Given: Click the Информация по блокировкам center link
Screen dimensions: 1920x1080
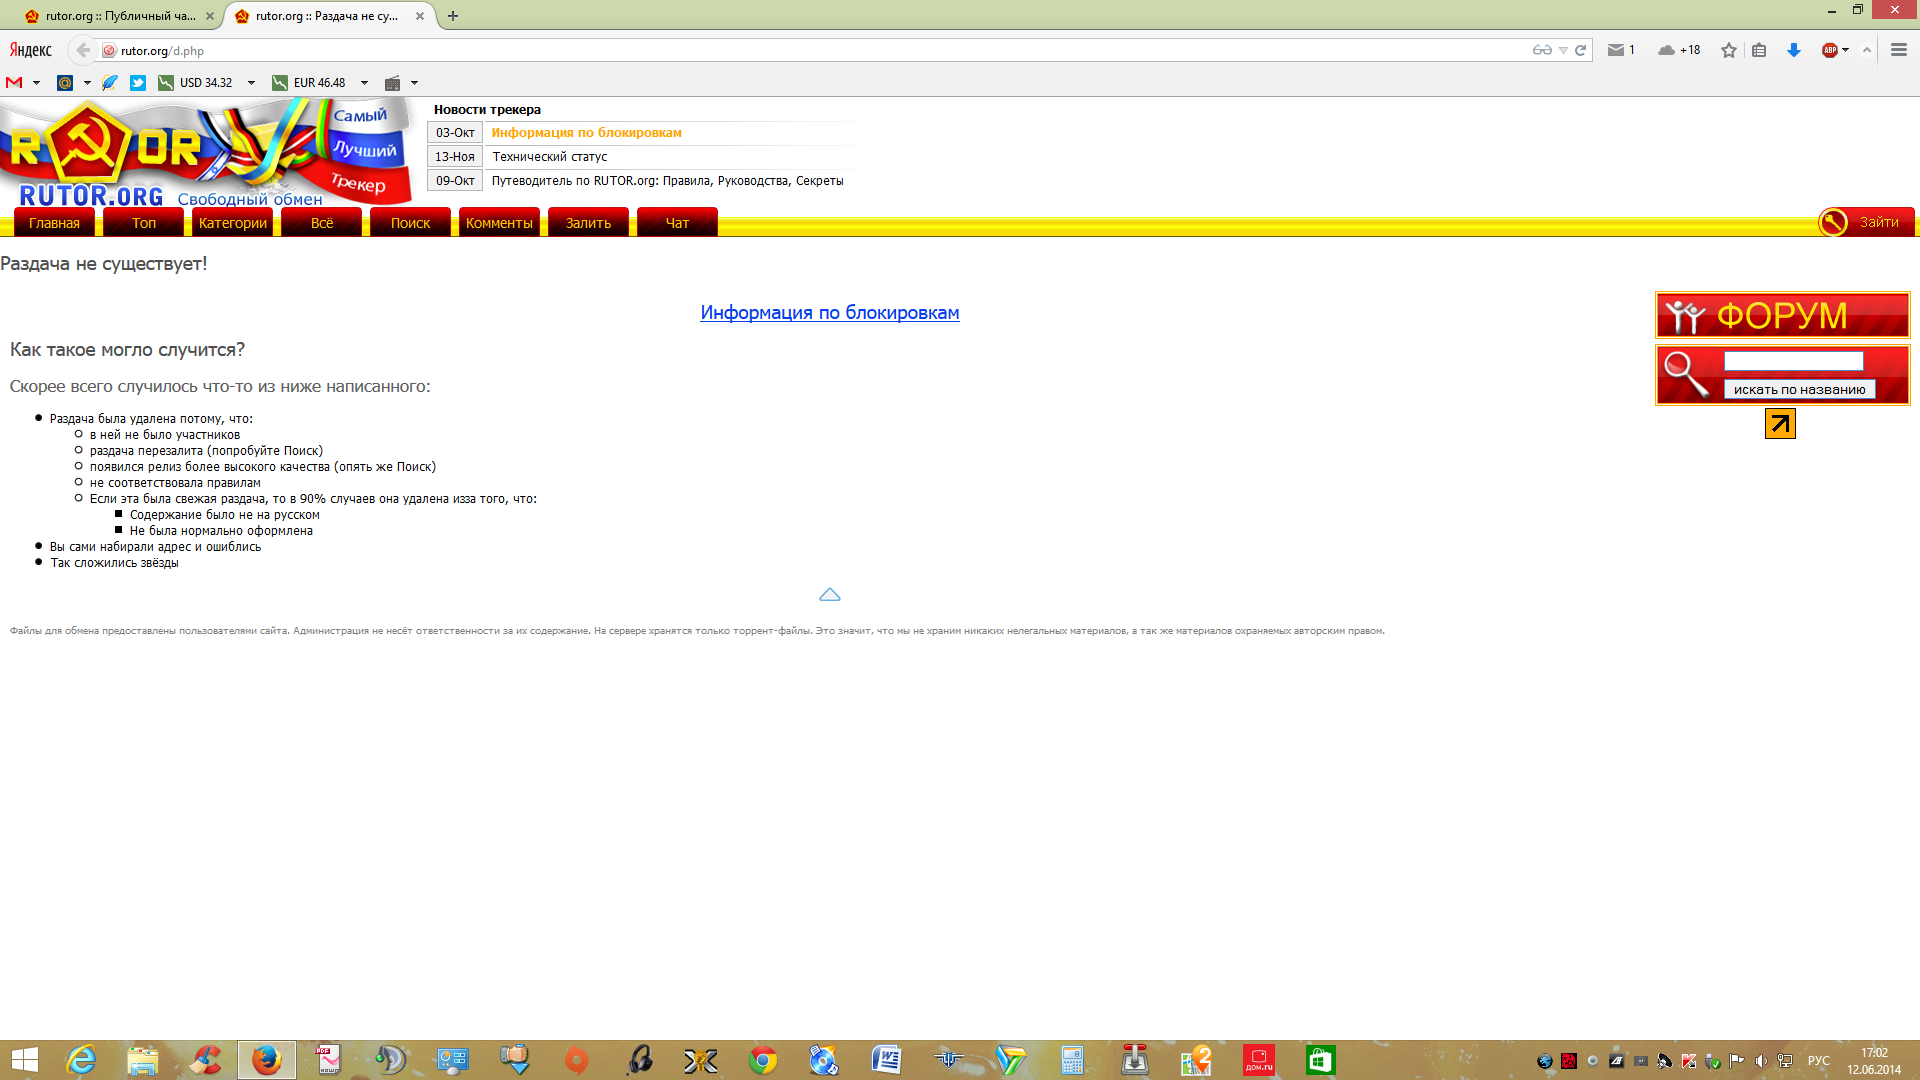Looking at the screenshot, I should click(829, 313).
